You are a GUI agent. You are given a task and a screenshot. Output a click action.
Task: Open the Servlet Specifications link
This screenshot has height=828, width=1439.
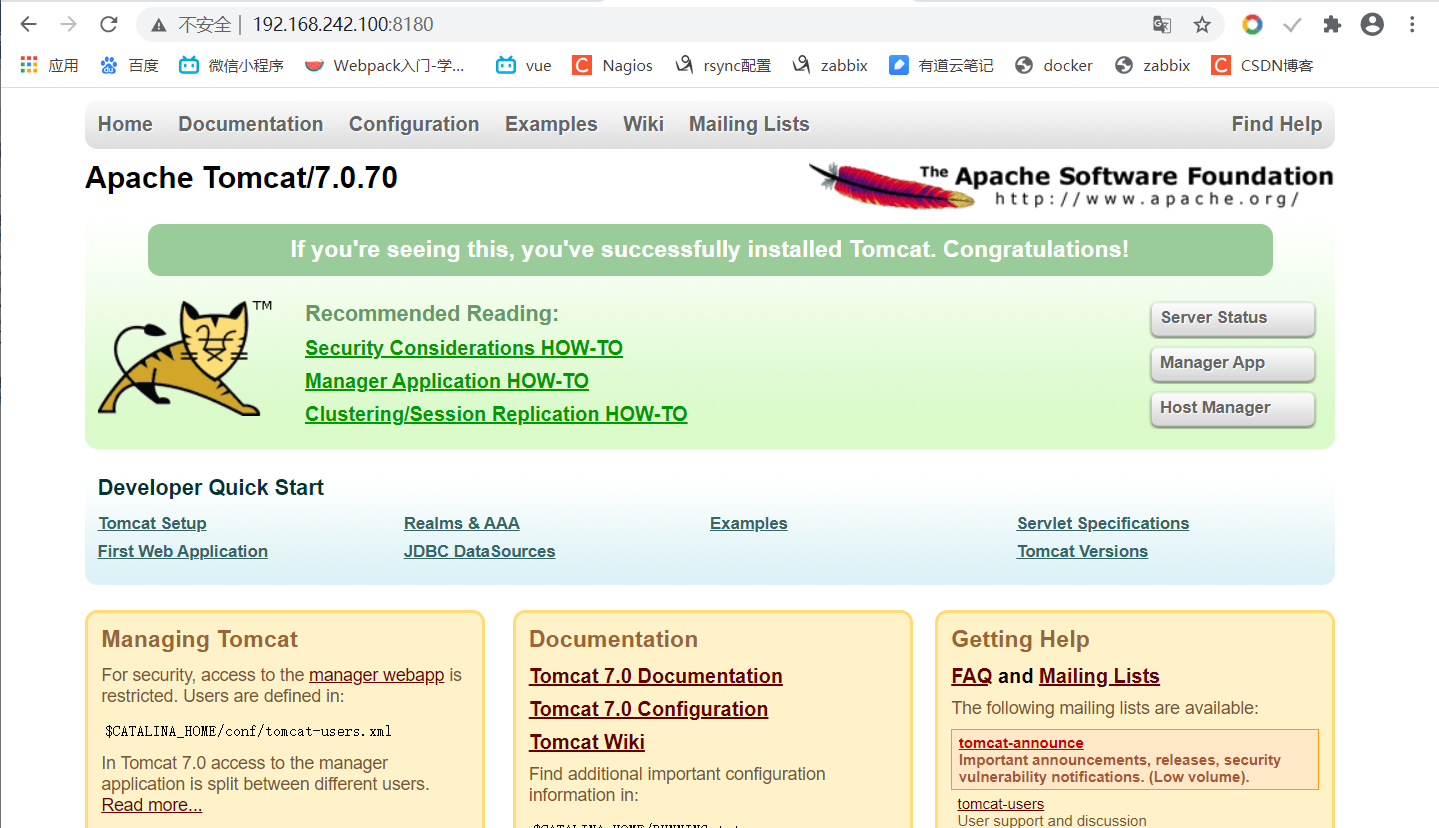(x=1103, y=523)
